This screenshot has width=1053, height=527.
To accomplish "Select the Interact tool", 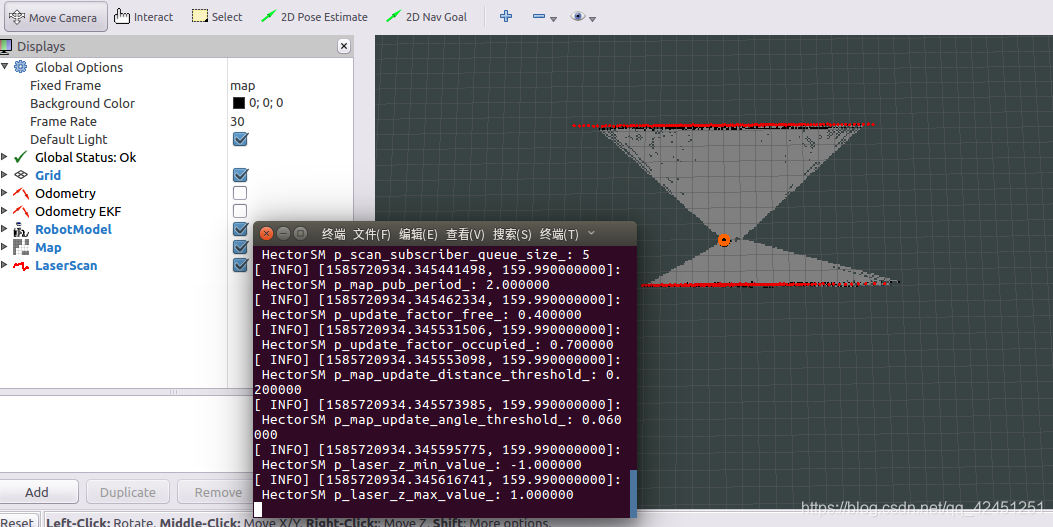I will 144,17.
